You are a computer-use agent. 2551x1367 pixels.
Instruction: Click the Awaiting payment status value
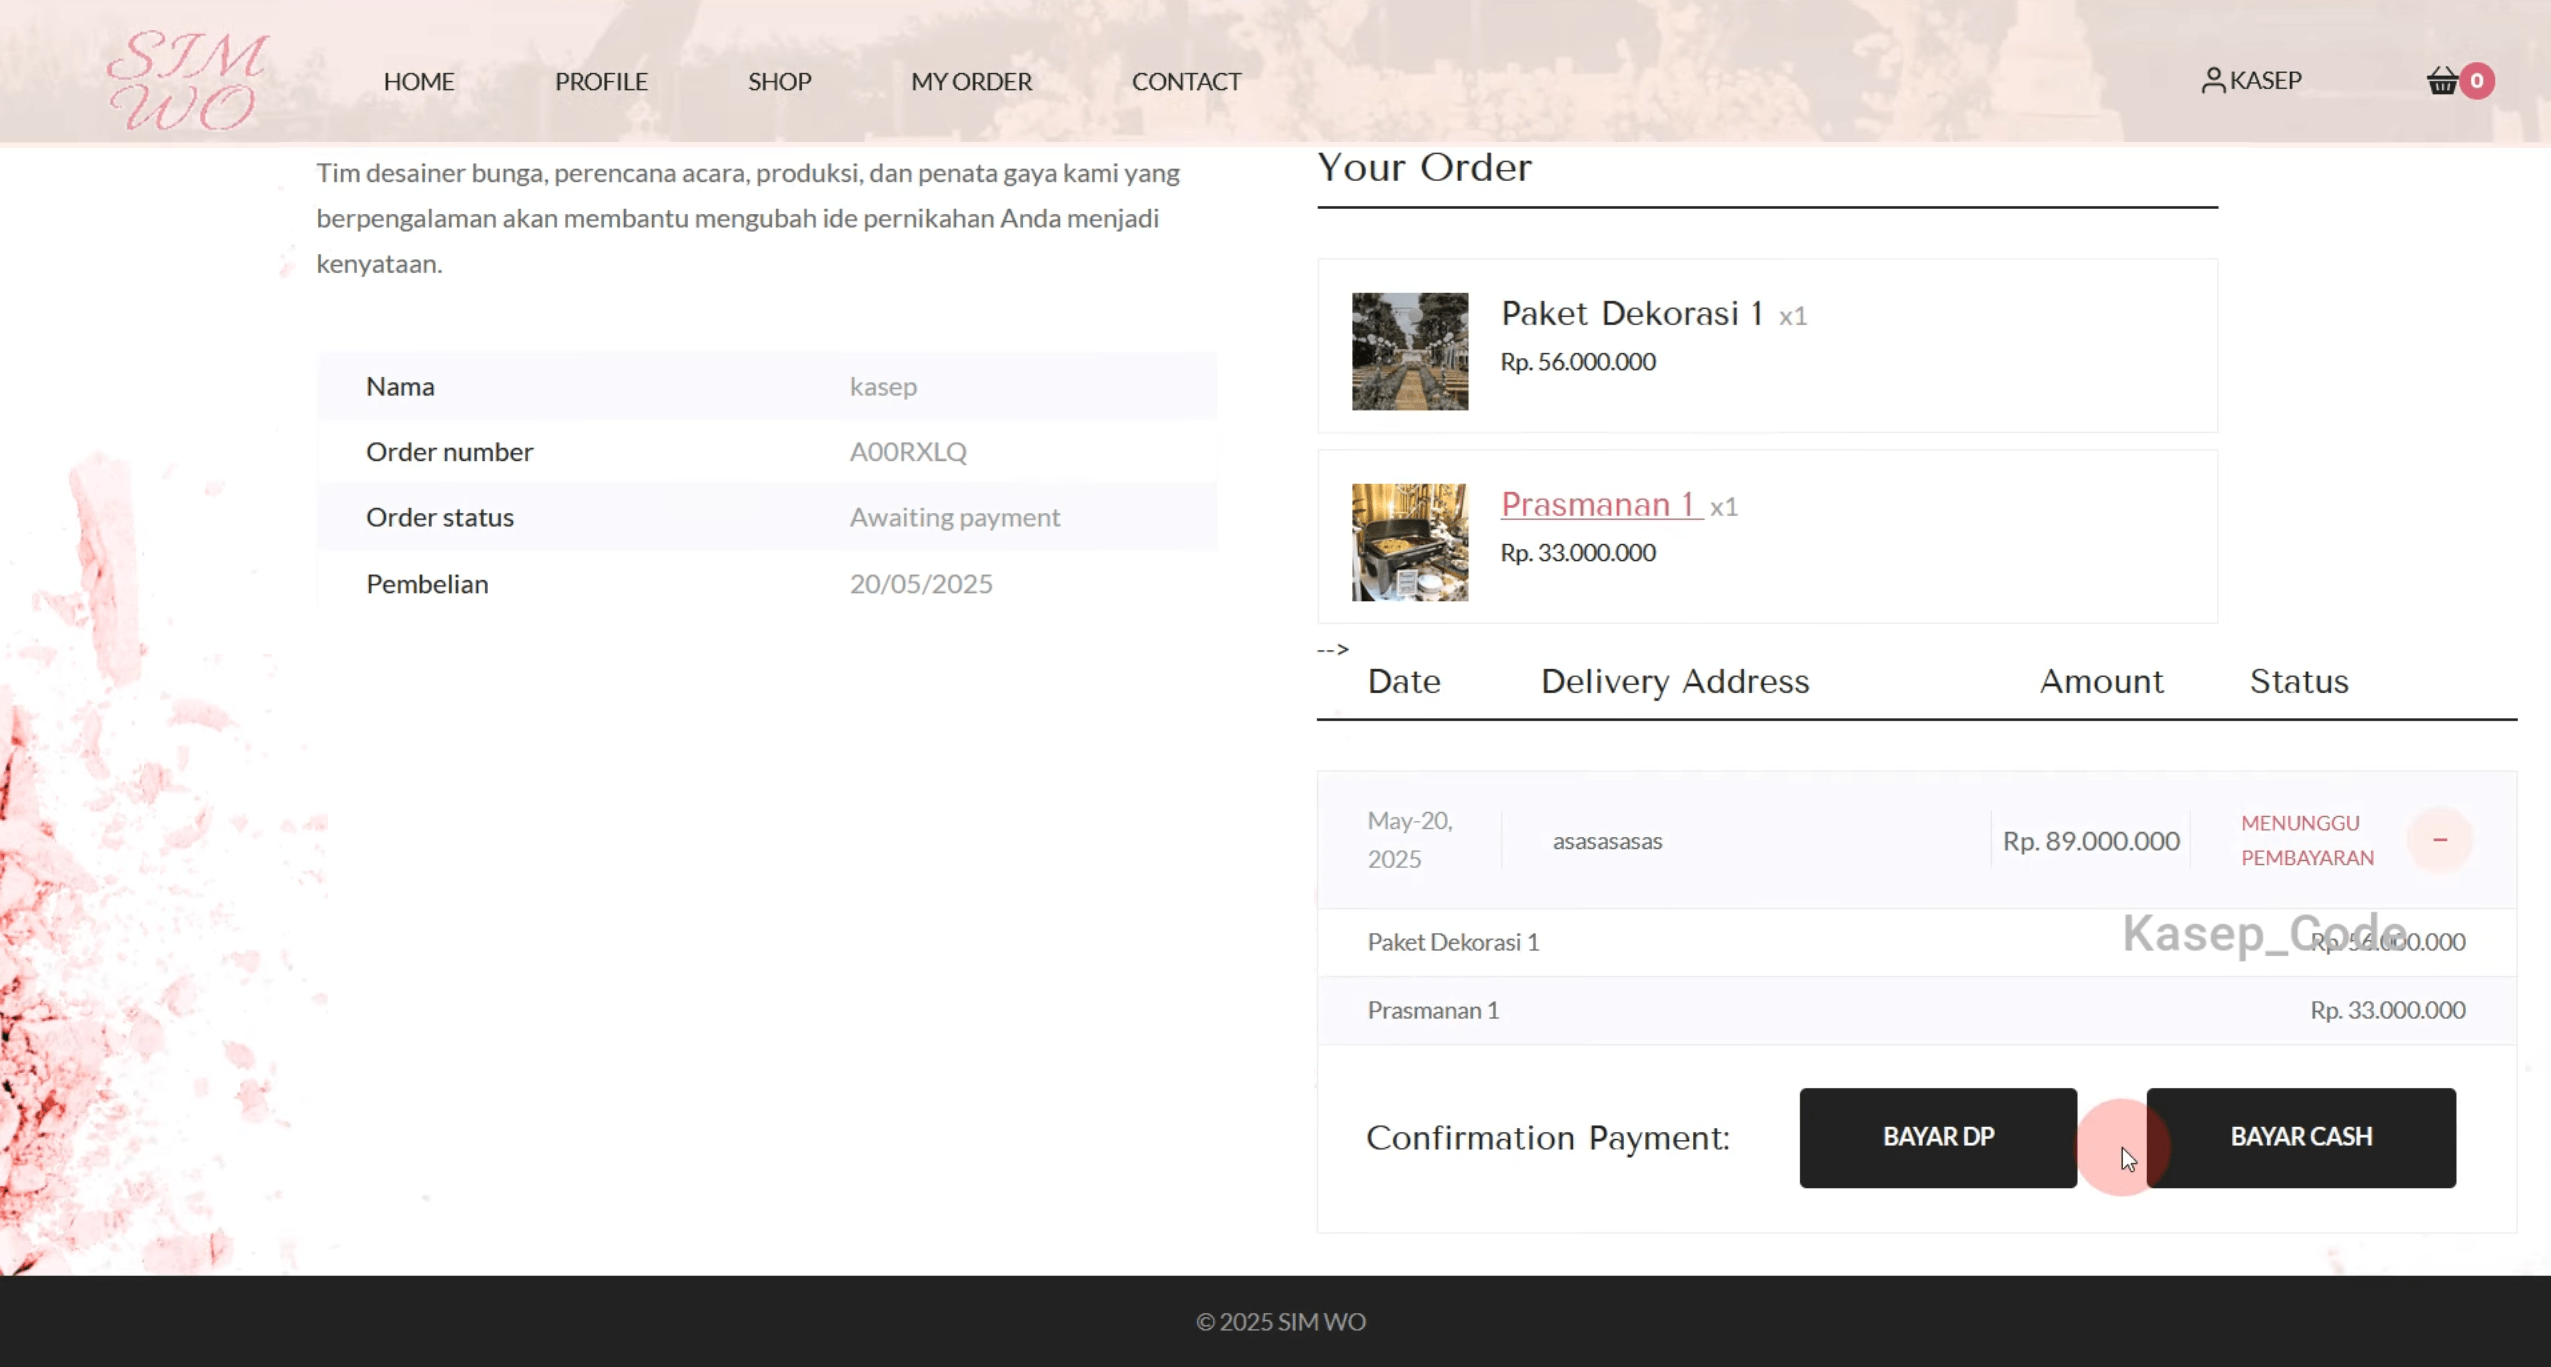pos(954,517)
